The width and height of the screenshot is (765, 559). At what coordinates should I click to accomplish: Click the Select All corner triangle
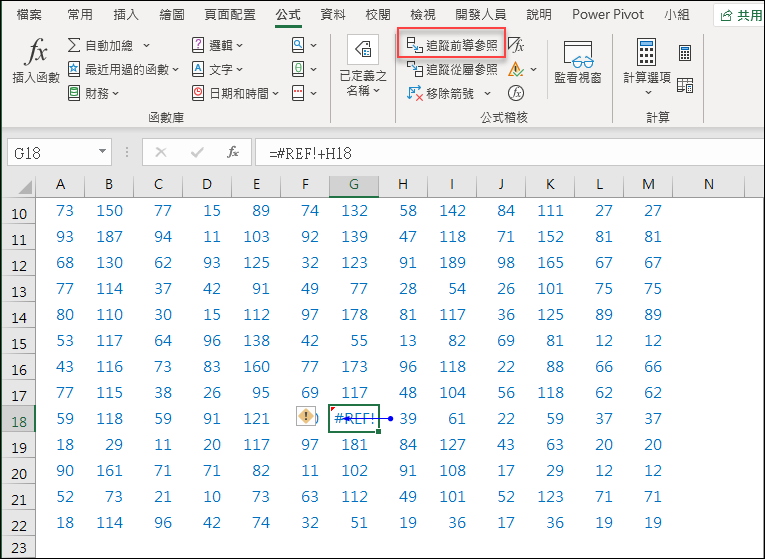coord(24,187)
